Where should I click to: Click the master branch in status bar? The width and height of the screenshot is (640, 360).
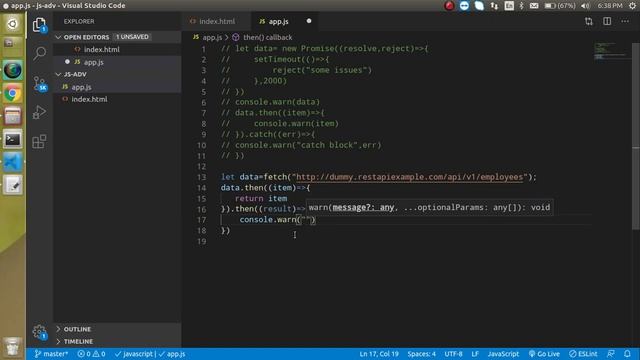[51, 354]
